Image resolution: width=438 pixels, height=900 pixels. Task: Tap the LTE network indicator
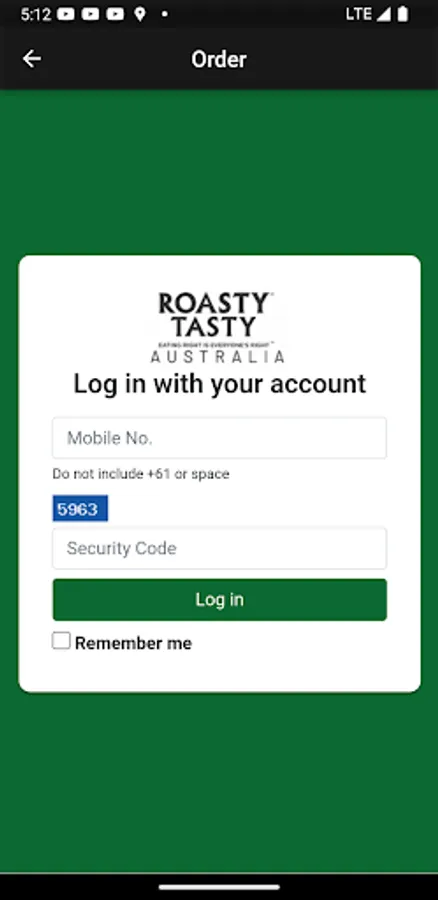coord(359,14)
